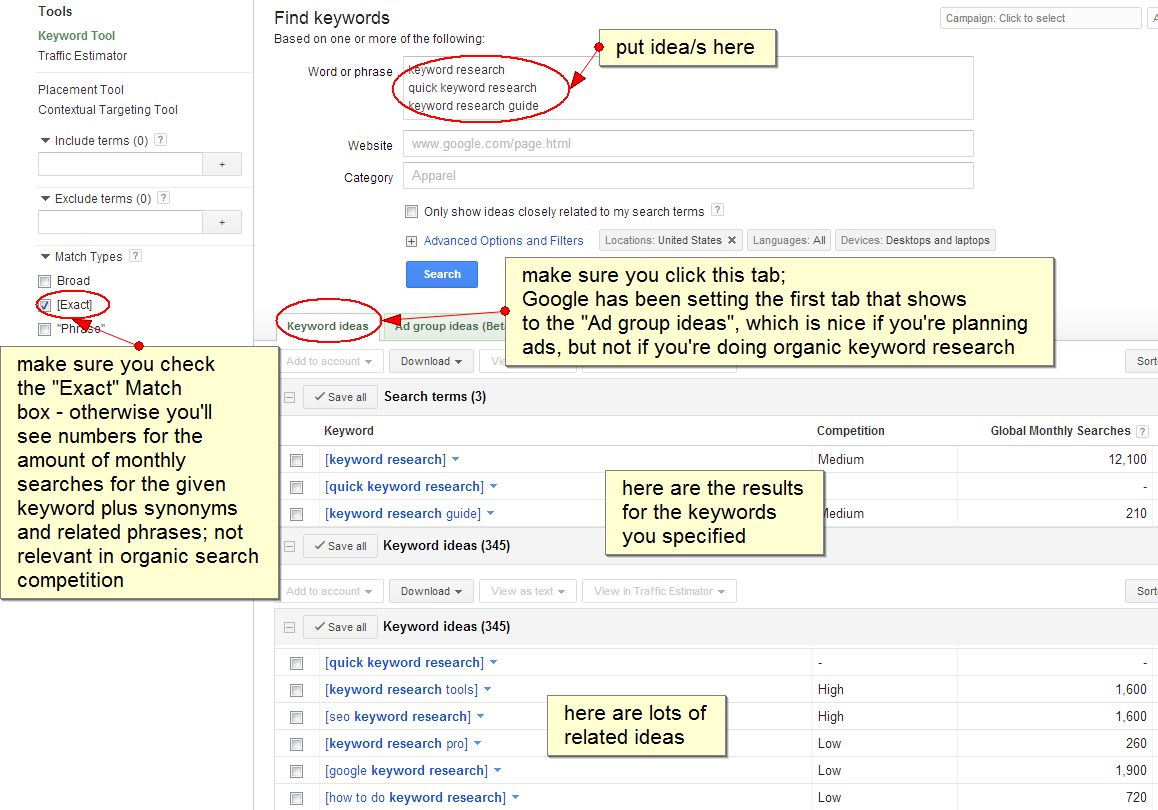1158x810 pixels.
Task: Click into the Website input field
Action: 687,144
